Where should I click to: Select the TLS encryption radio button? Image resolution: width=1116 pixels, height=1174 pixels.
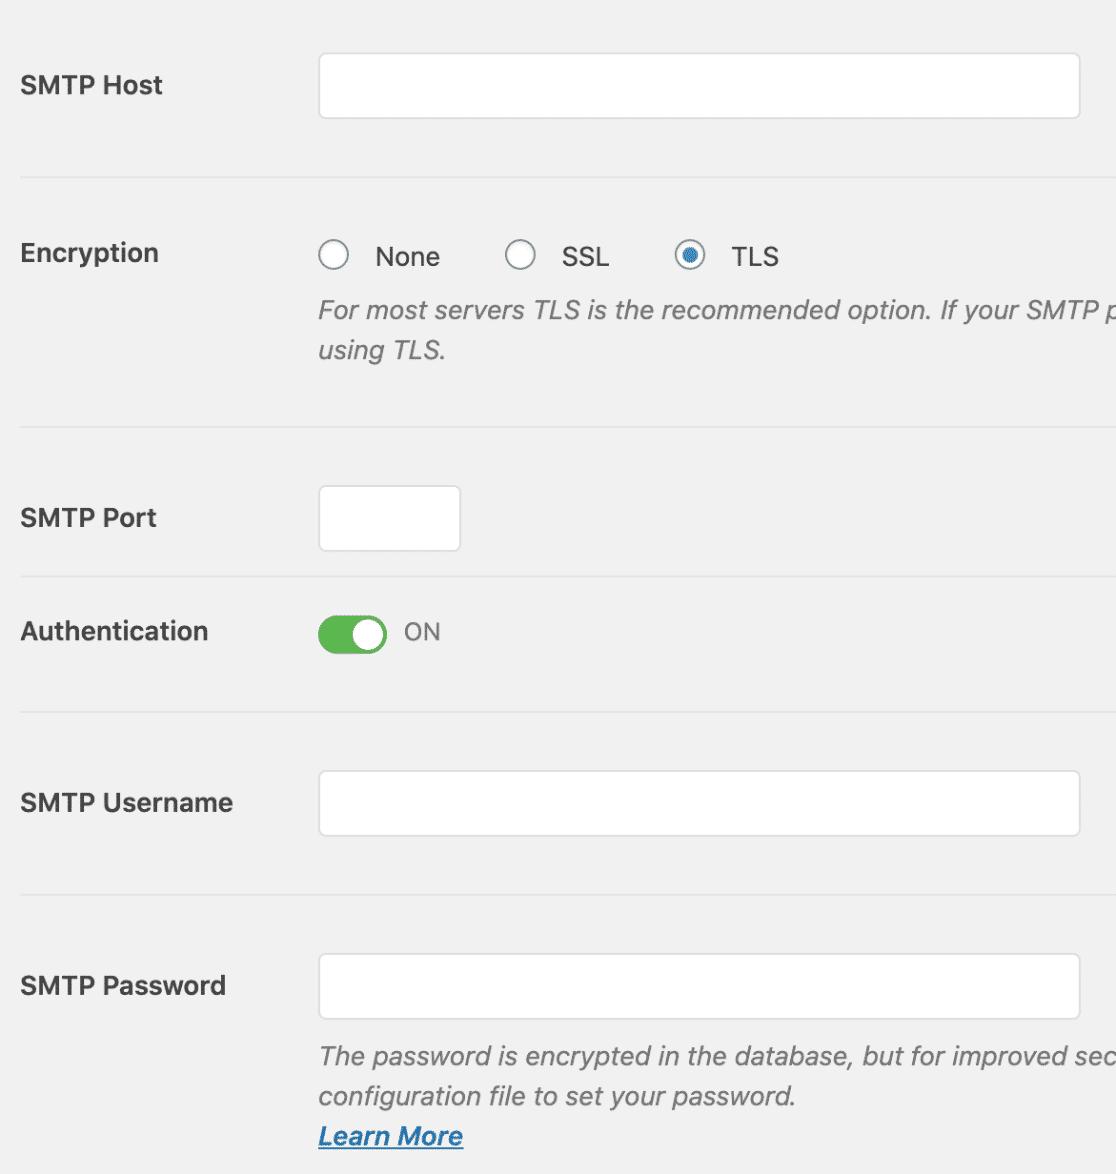[689, 255]
